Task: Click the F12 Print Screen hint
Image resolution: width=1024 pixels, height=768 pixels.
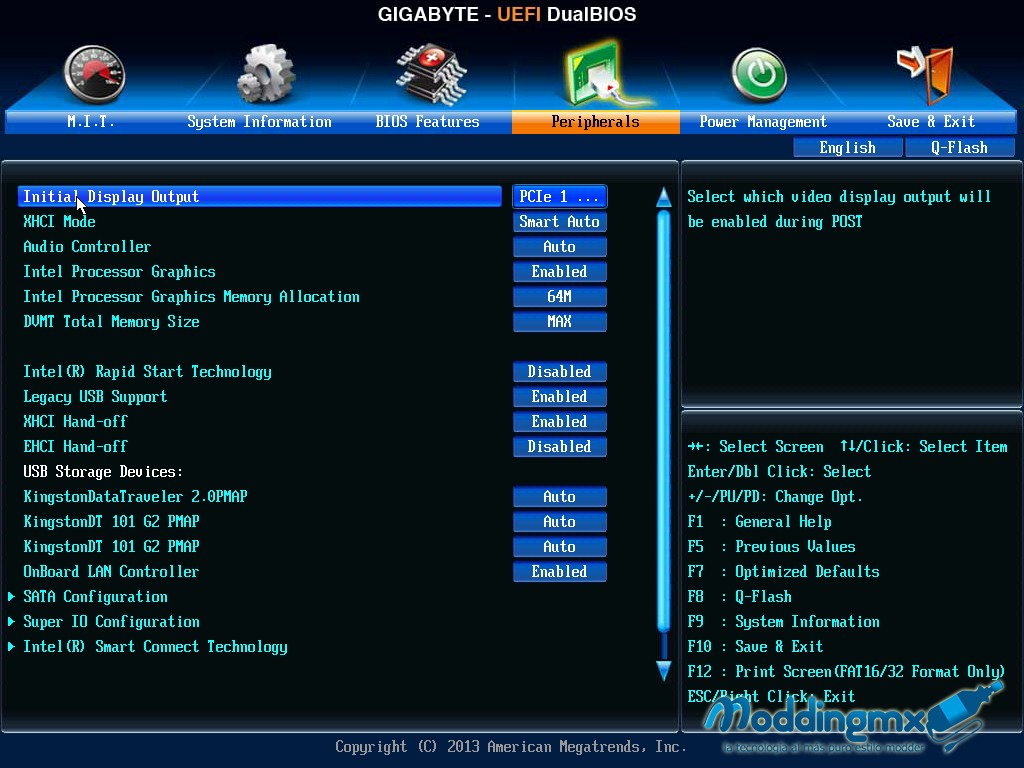Action: click(x=846, y=671)
